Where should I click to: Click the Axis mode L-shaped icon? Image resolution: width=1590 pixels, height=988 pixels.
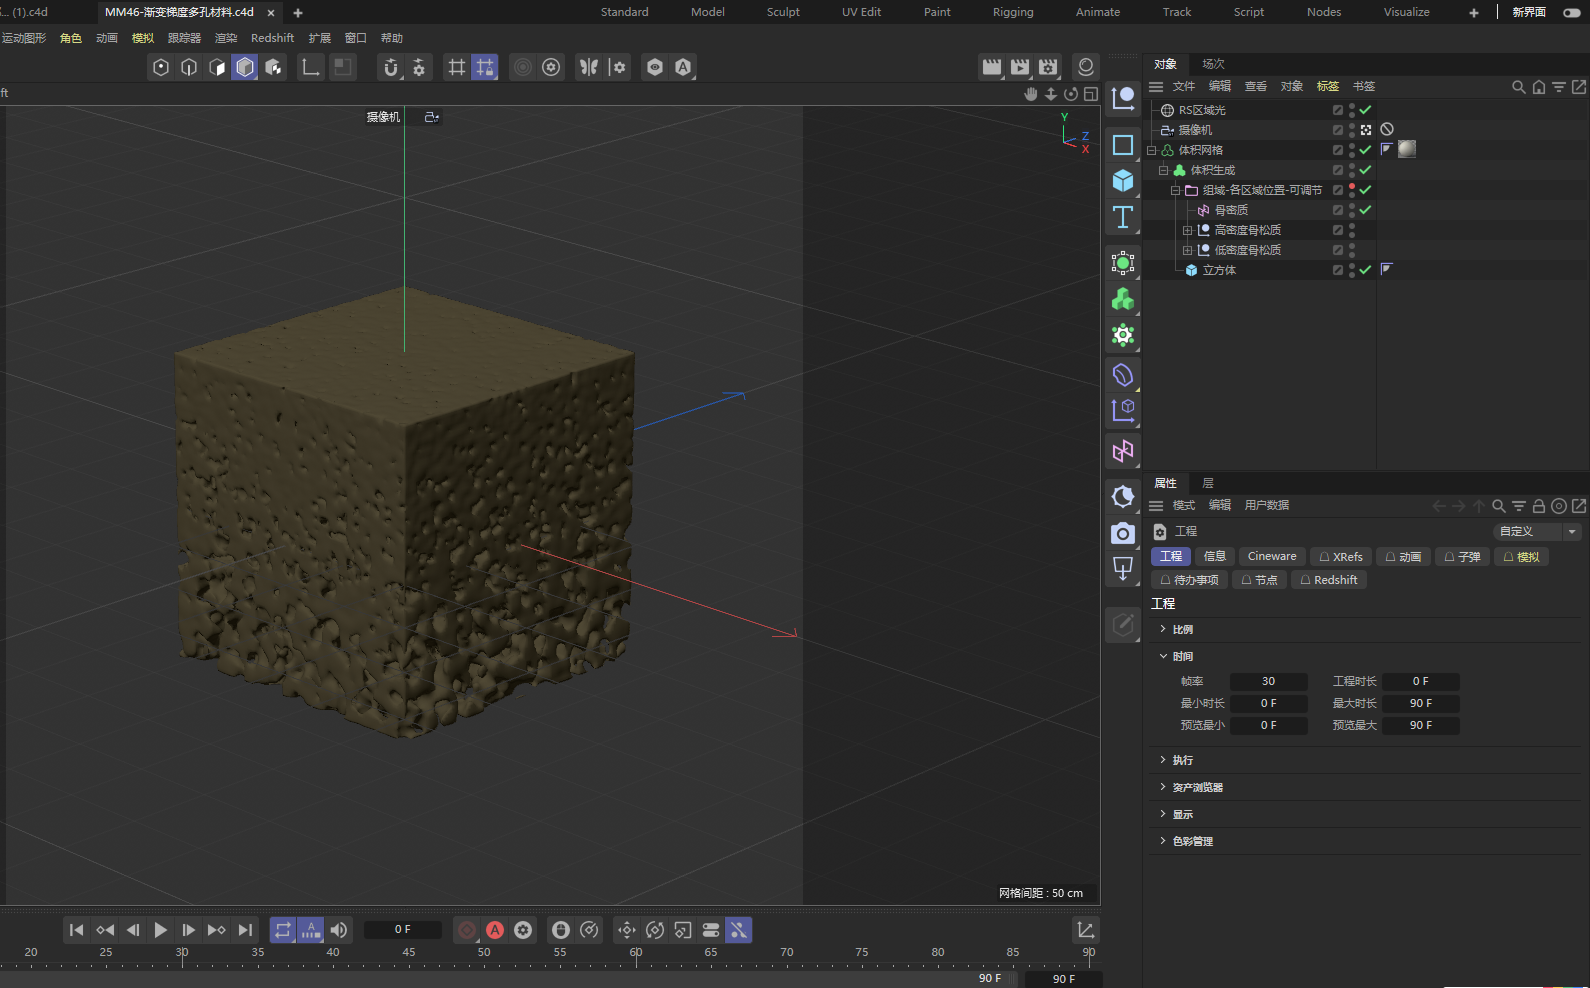(x=311, y=67)
